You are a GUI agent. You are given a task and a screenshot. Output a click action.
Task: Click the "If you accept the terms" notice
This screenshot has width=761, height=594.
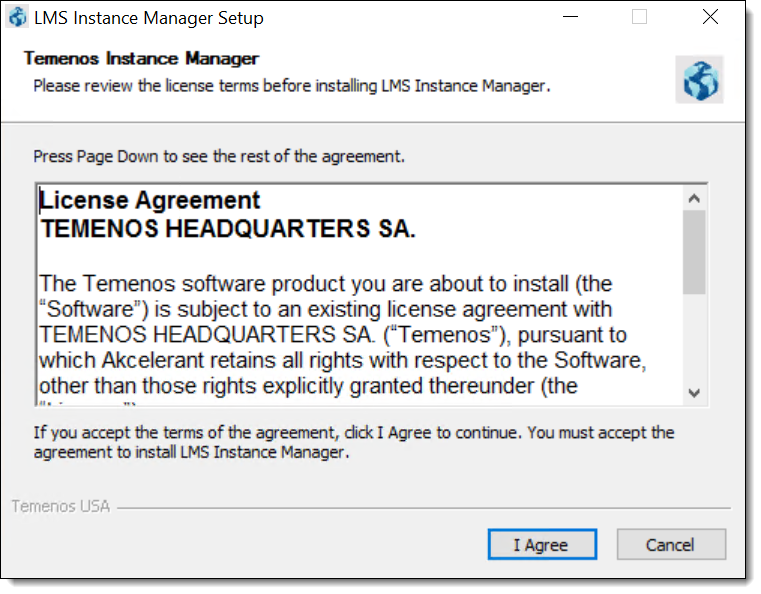354,442
